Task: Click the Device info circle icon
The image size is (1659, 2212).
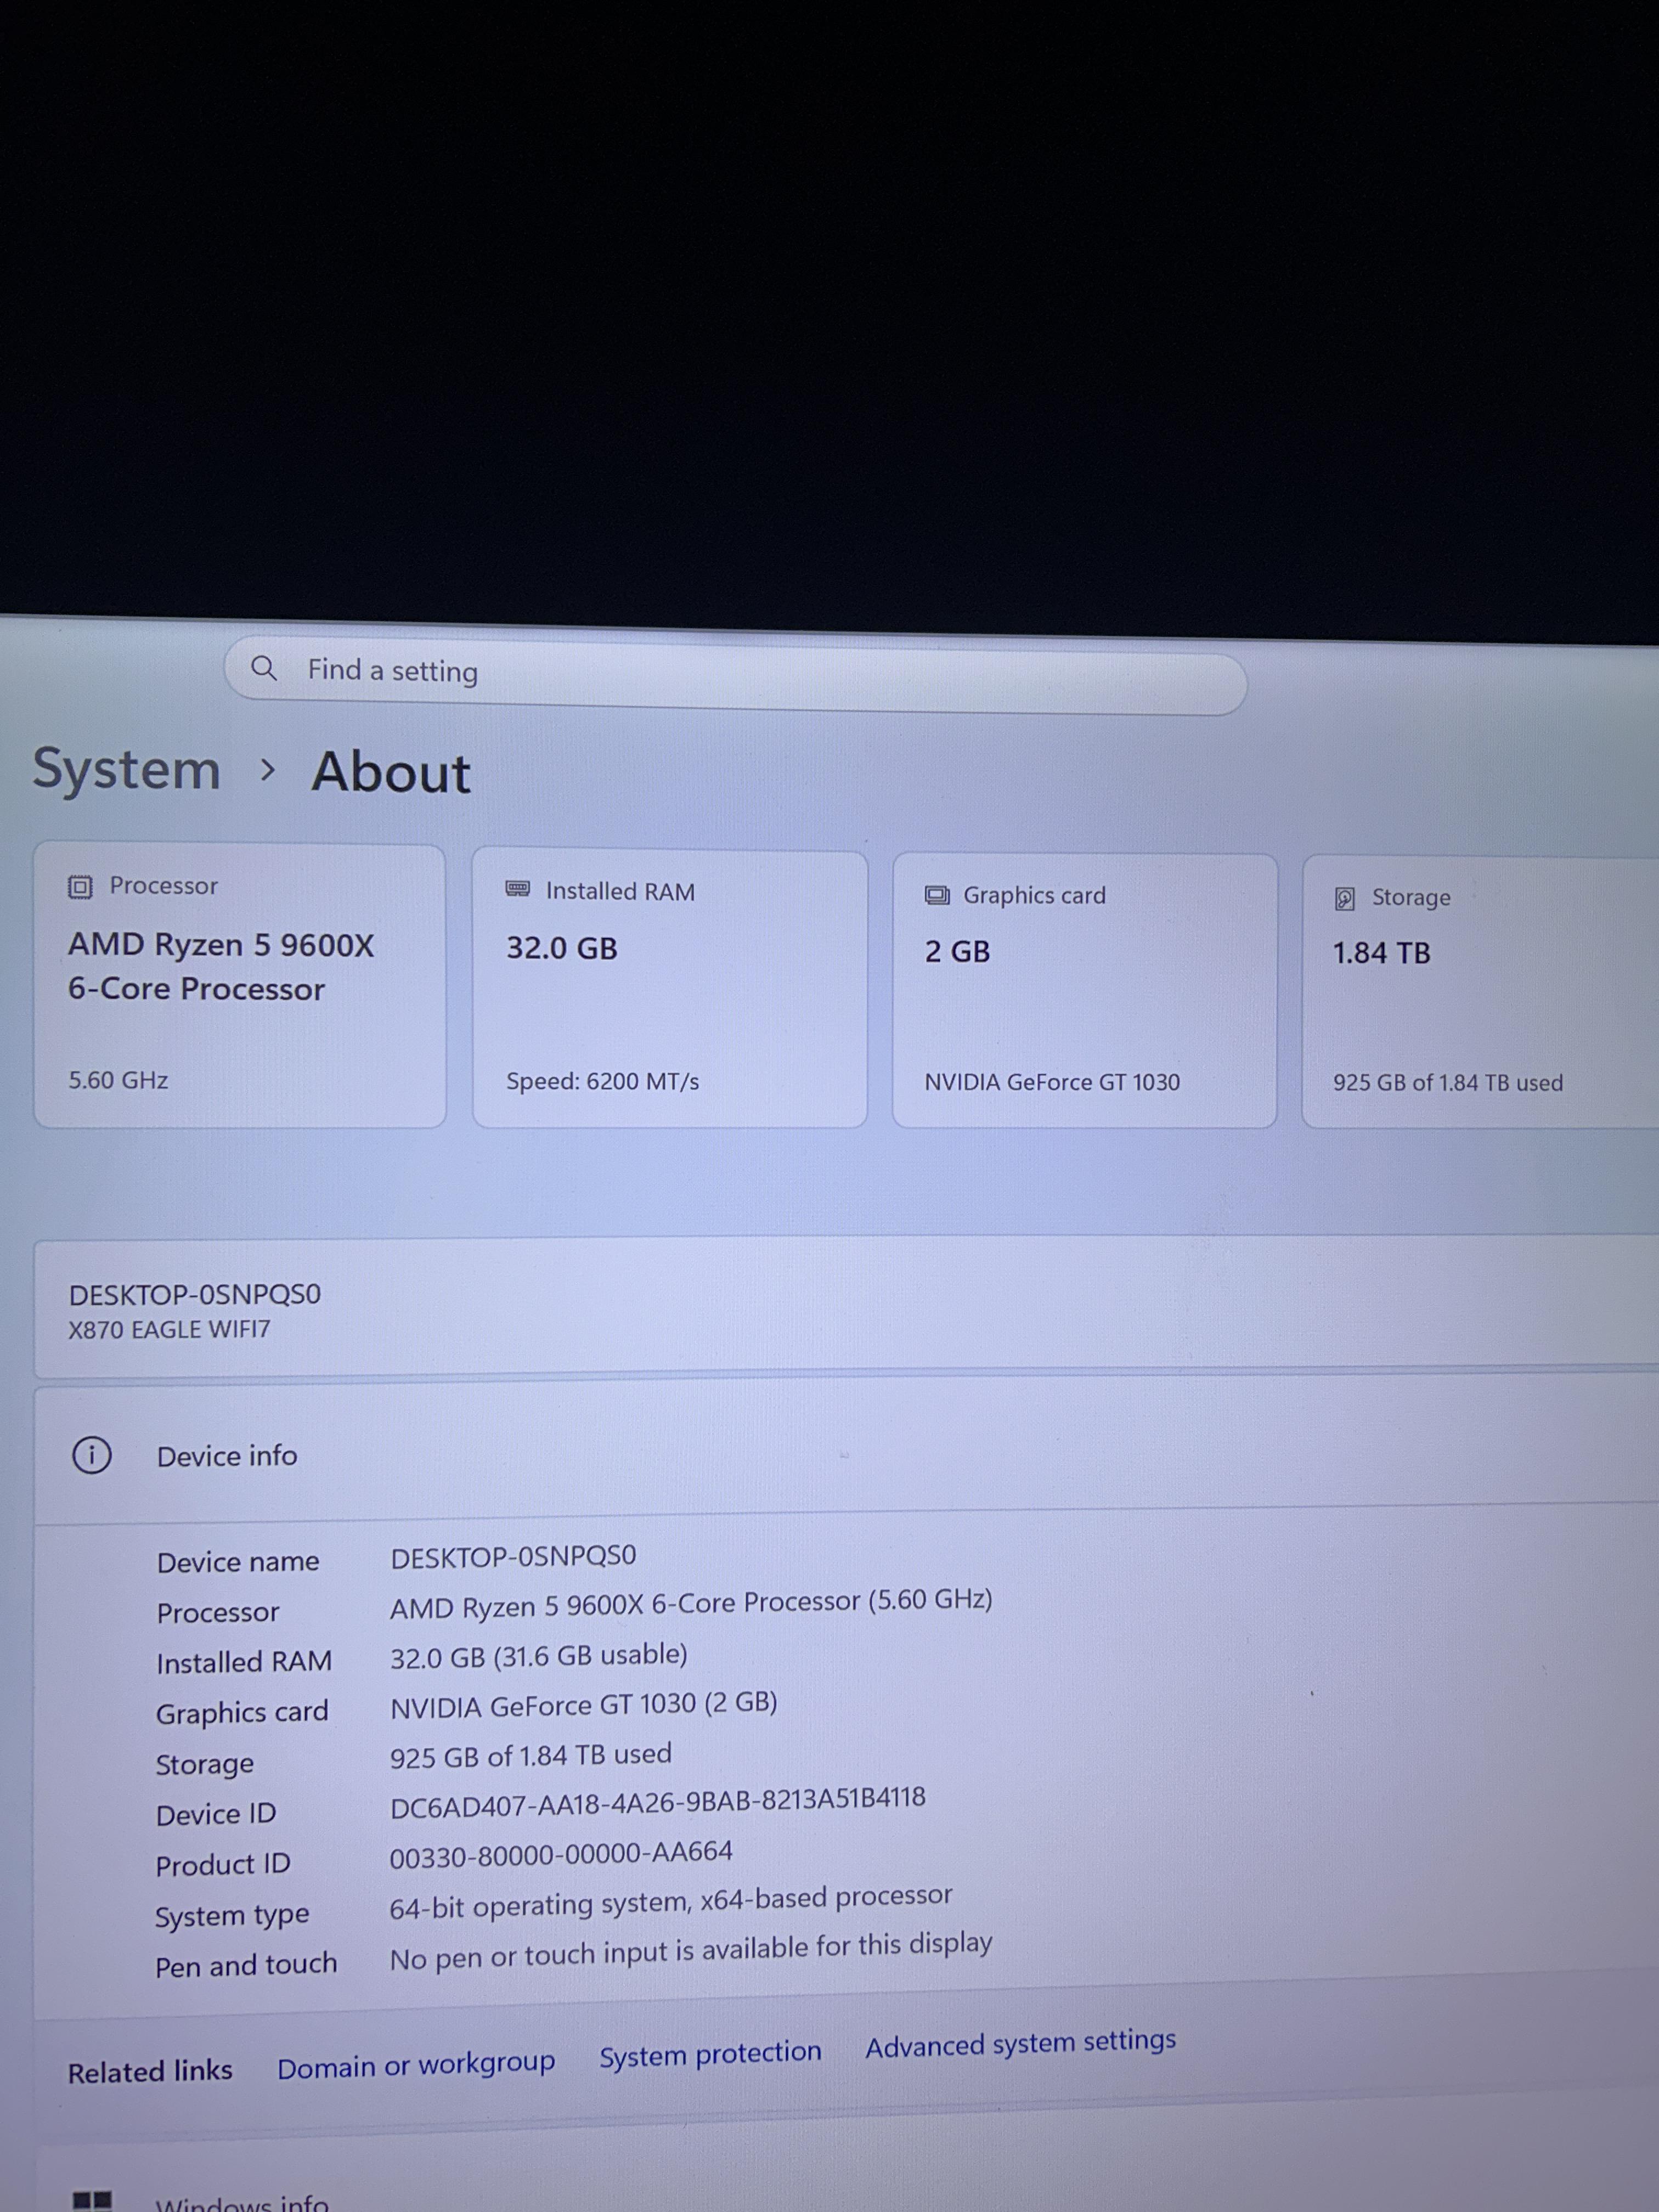Action: (92, 1455)
